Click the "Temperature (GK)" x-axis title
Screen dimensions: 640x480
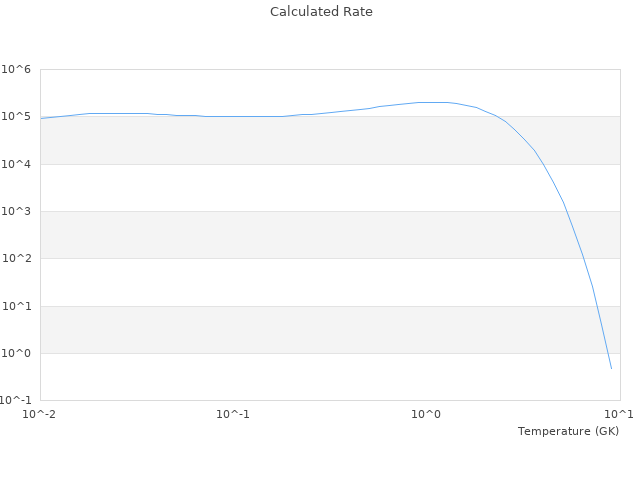click(568, 431)
